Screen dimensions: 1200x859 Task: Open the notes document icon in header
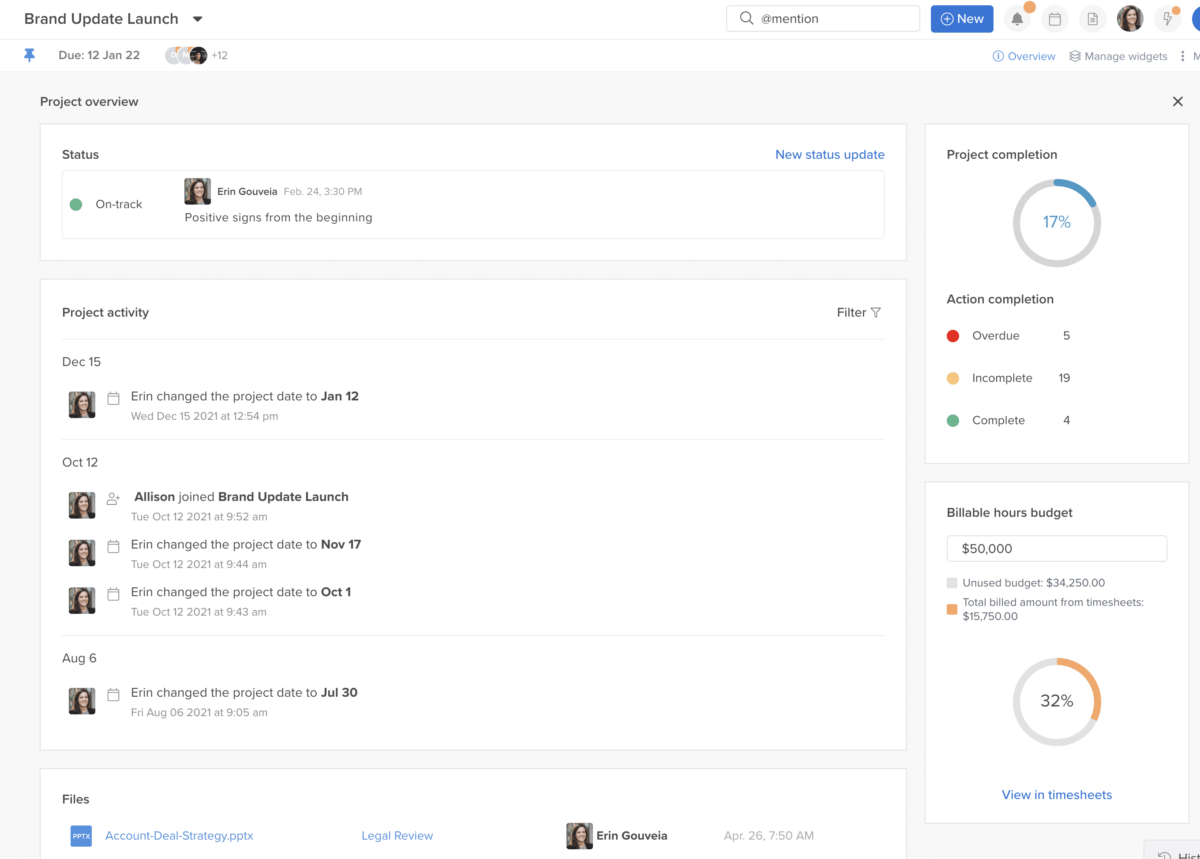(x=1092, y=18)
